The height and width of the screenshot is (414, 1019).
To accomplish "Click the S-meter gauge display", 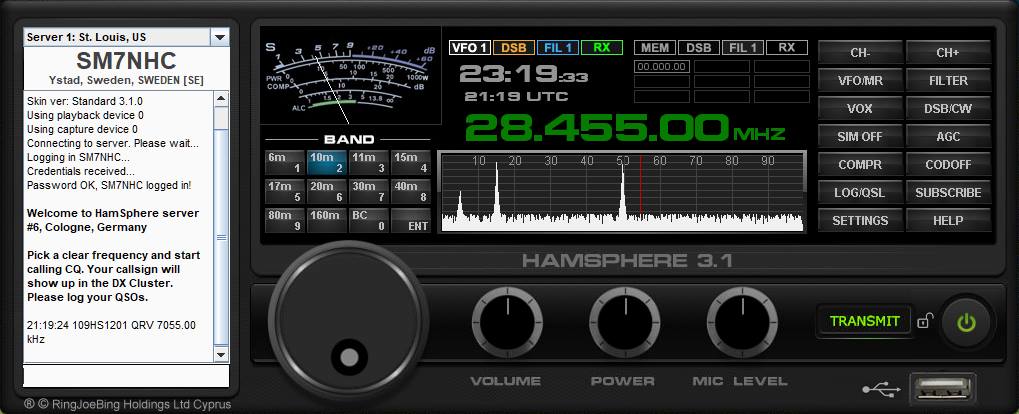I will [x=350, y=76].
